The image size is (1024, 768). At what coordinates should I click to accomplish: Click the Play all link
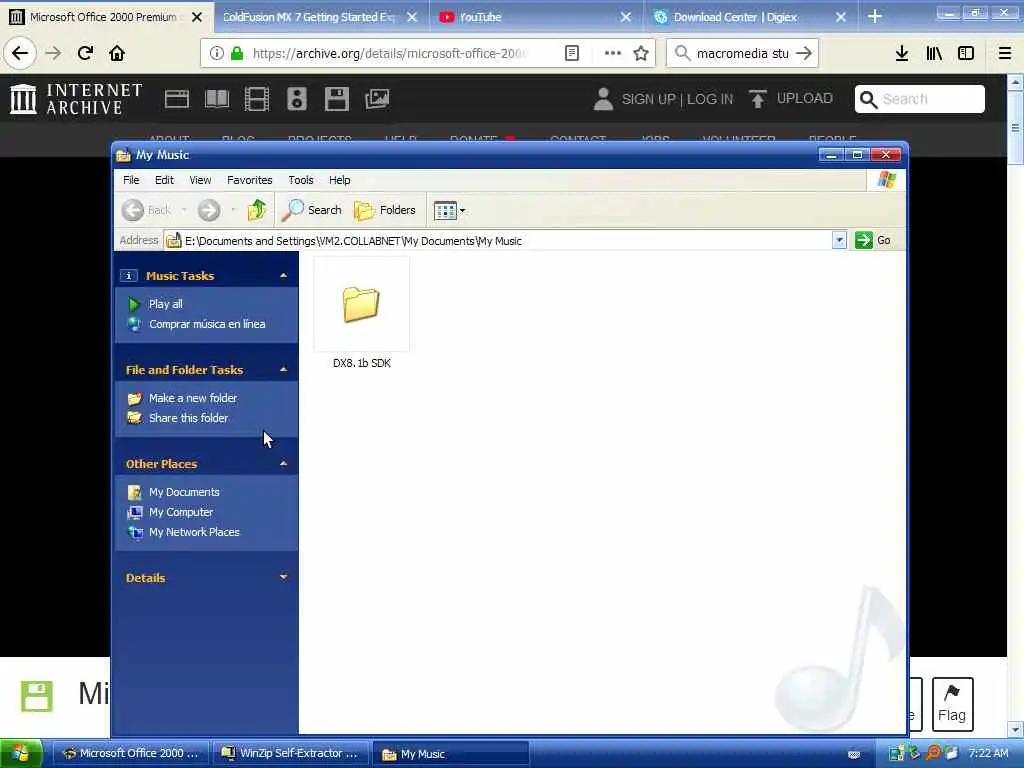165,304
